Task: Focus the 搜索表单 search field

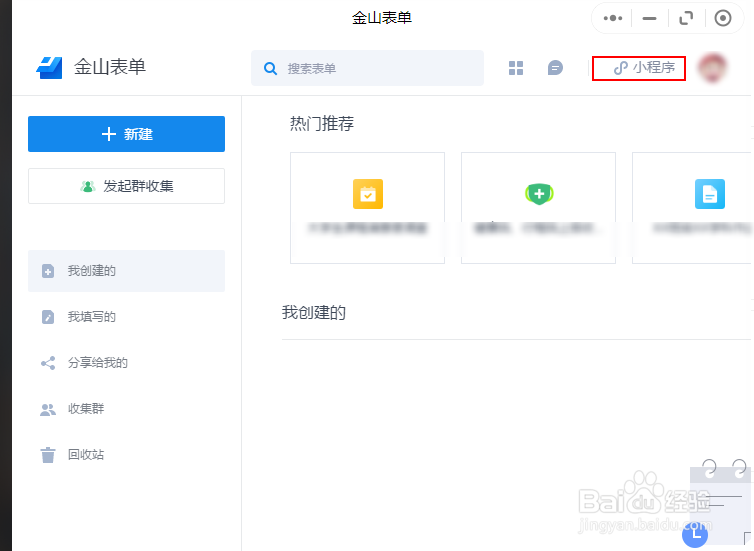Action: pos(367,68)
